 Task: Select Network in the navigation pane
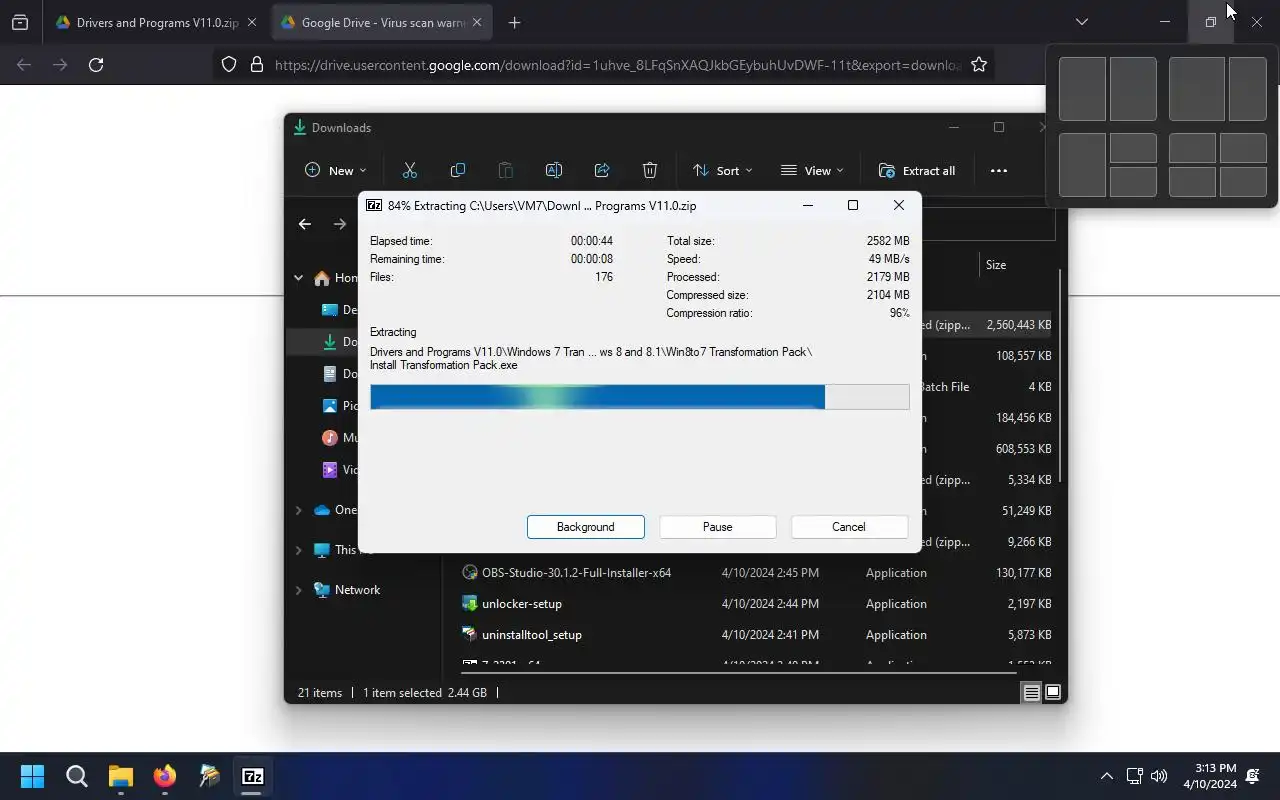tap(357, 590)
